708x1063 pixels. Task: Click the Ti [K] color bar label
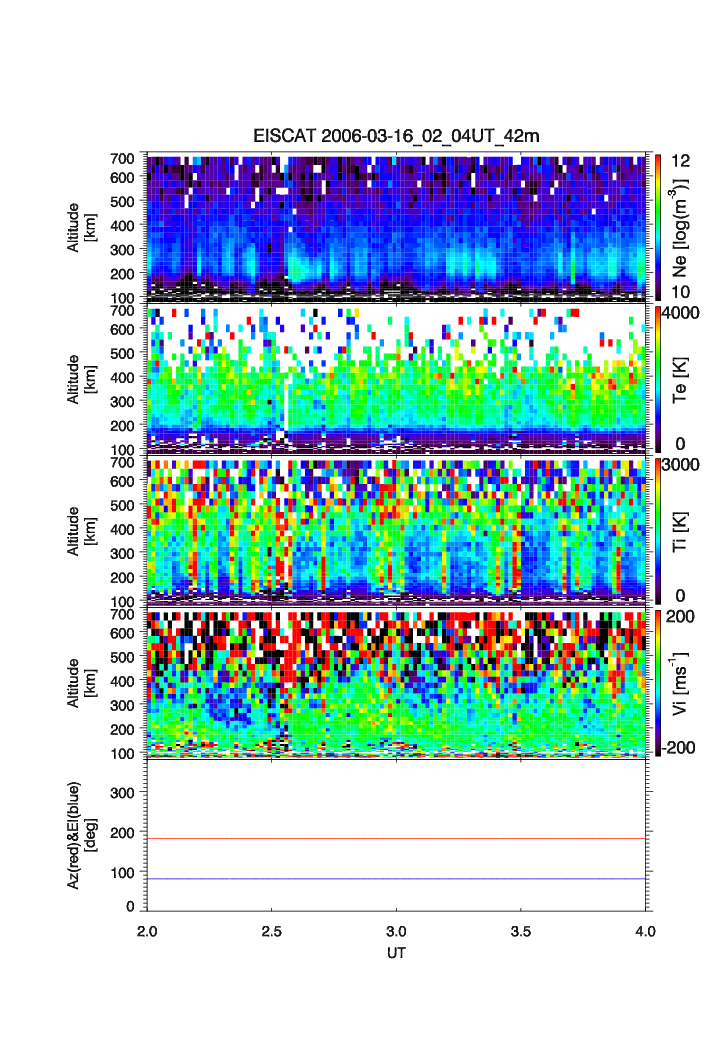[683, 529]
